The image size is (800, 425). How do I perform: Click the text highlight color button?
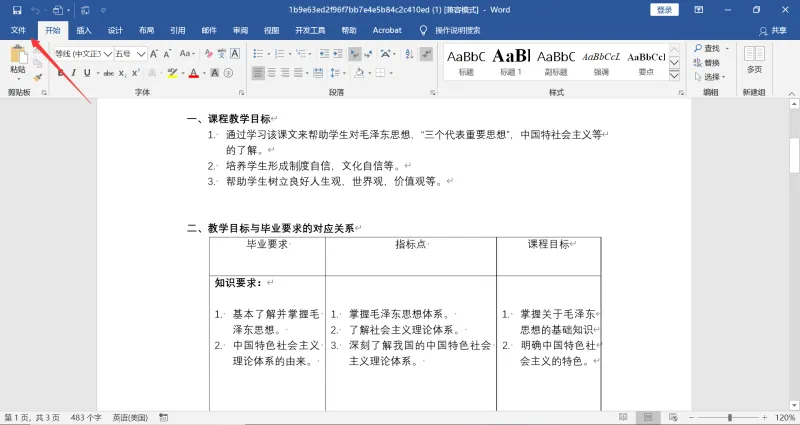pyautogui.click(x=172, y=73)
